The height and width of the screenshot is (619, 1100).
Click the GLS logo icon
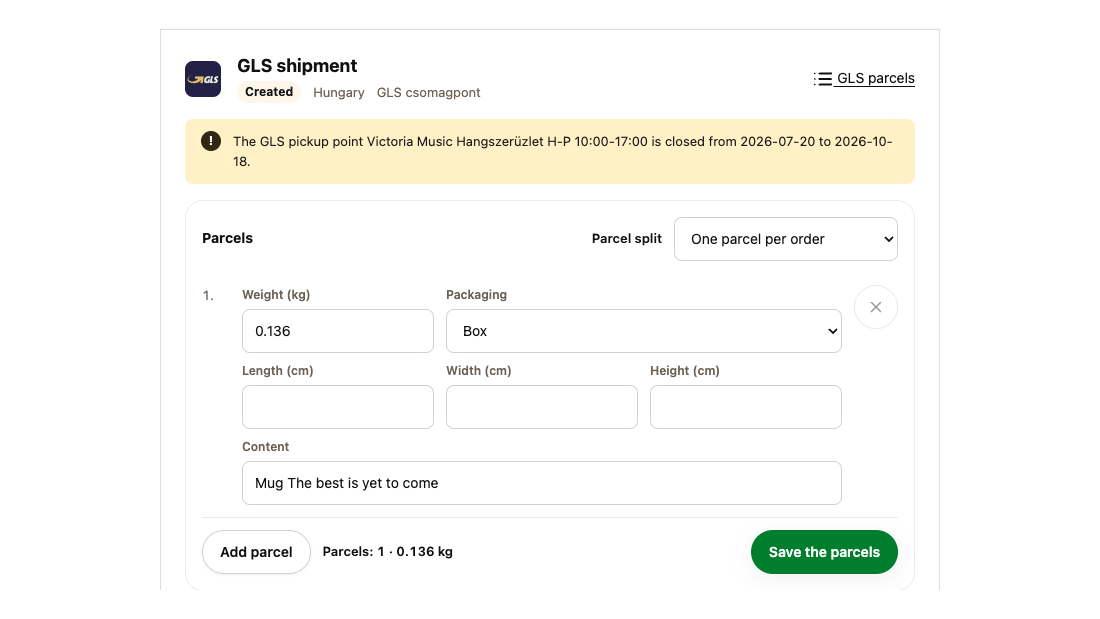[203, 79]
